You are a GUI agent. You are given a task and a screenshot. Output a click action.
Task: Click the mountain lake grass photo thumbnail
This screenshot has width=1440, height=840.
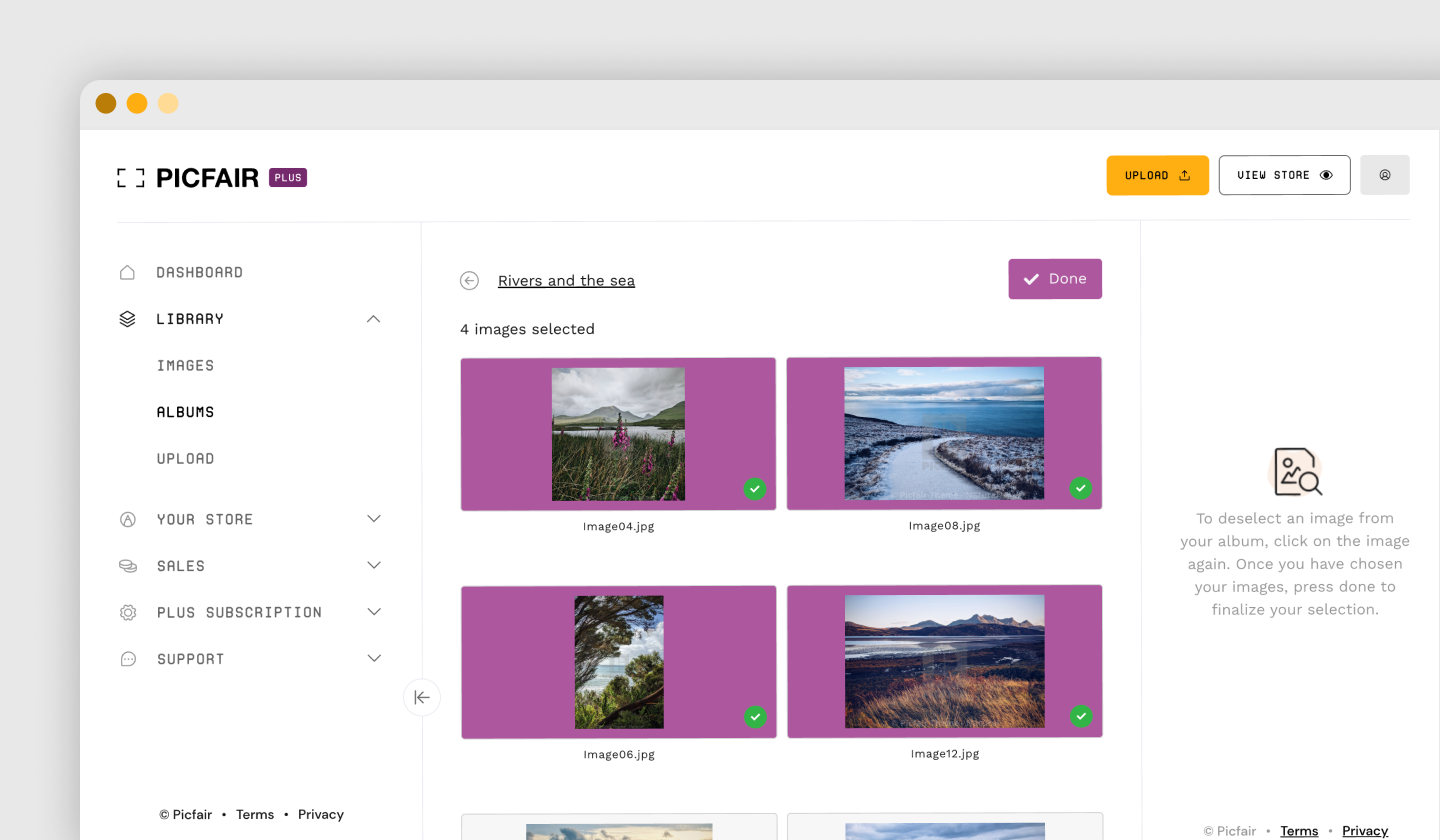tap(944, 661)
